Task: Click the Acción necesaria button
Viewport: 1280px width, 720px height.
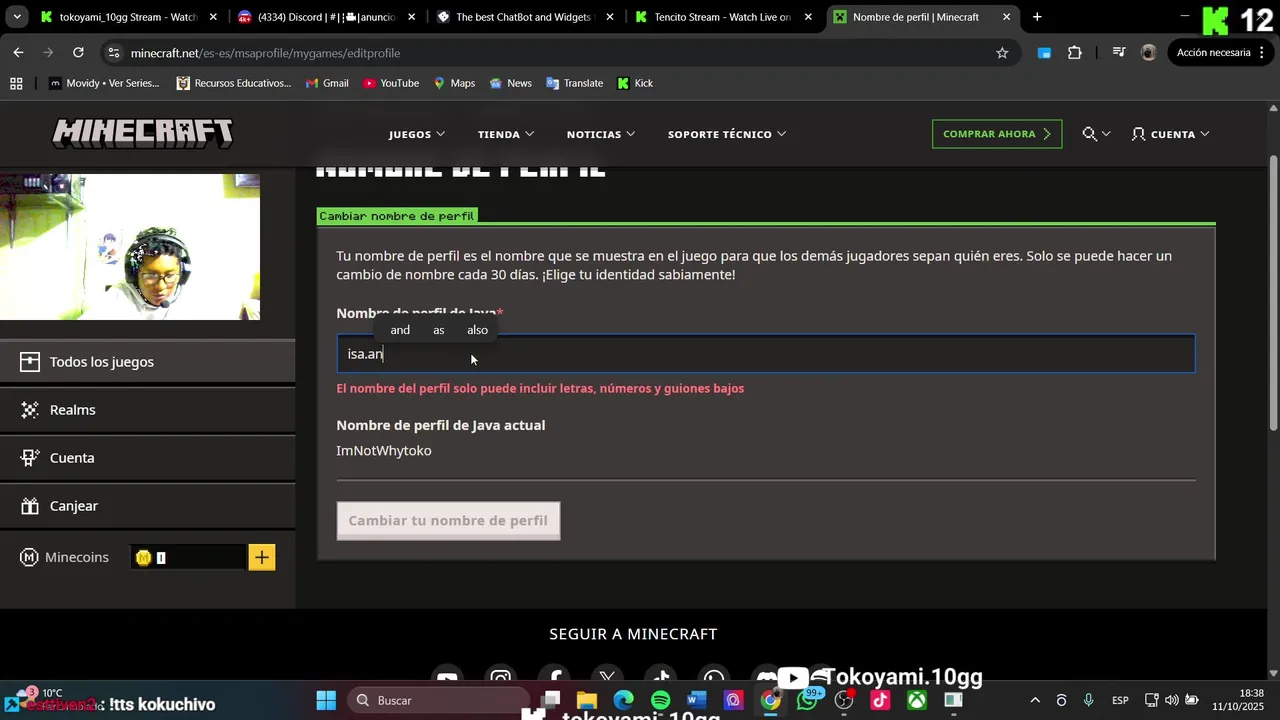Action: 1219,53
